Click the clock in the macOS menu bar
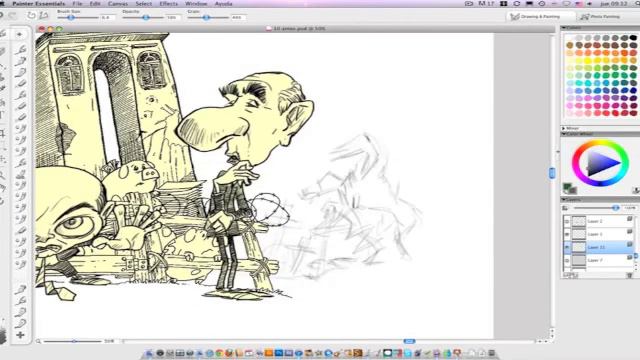Screen dimensions: 640x360 613,4
